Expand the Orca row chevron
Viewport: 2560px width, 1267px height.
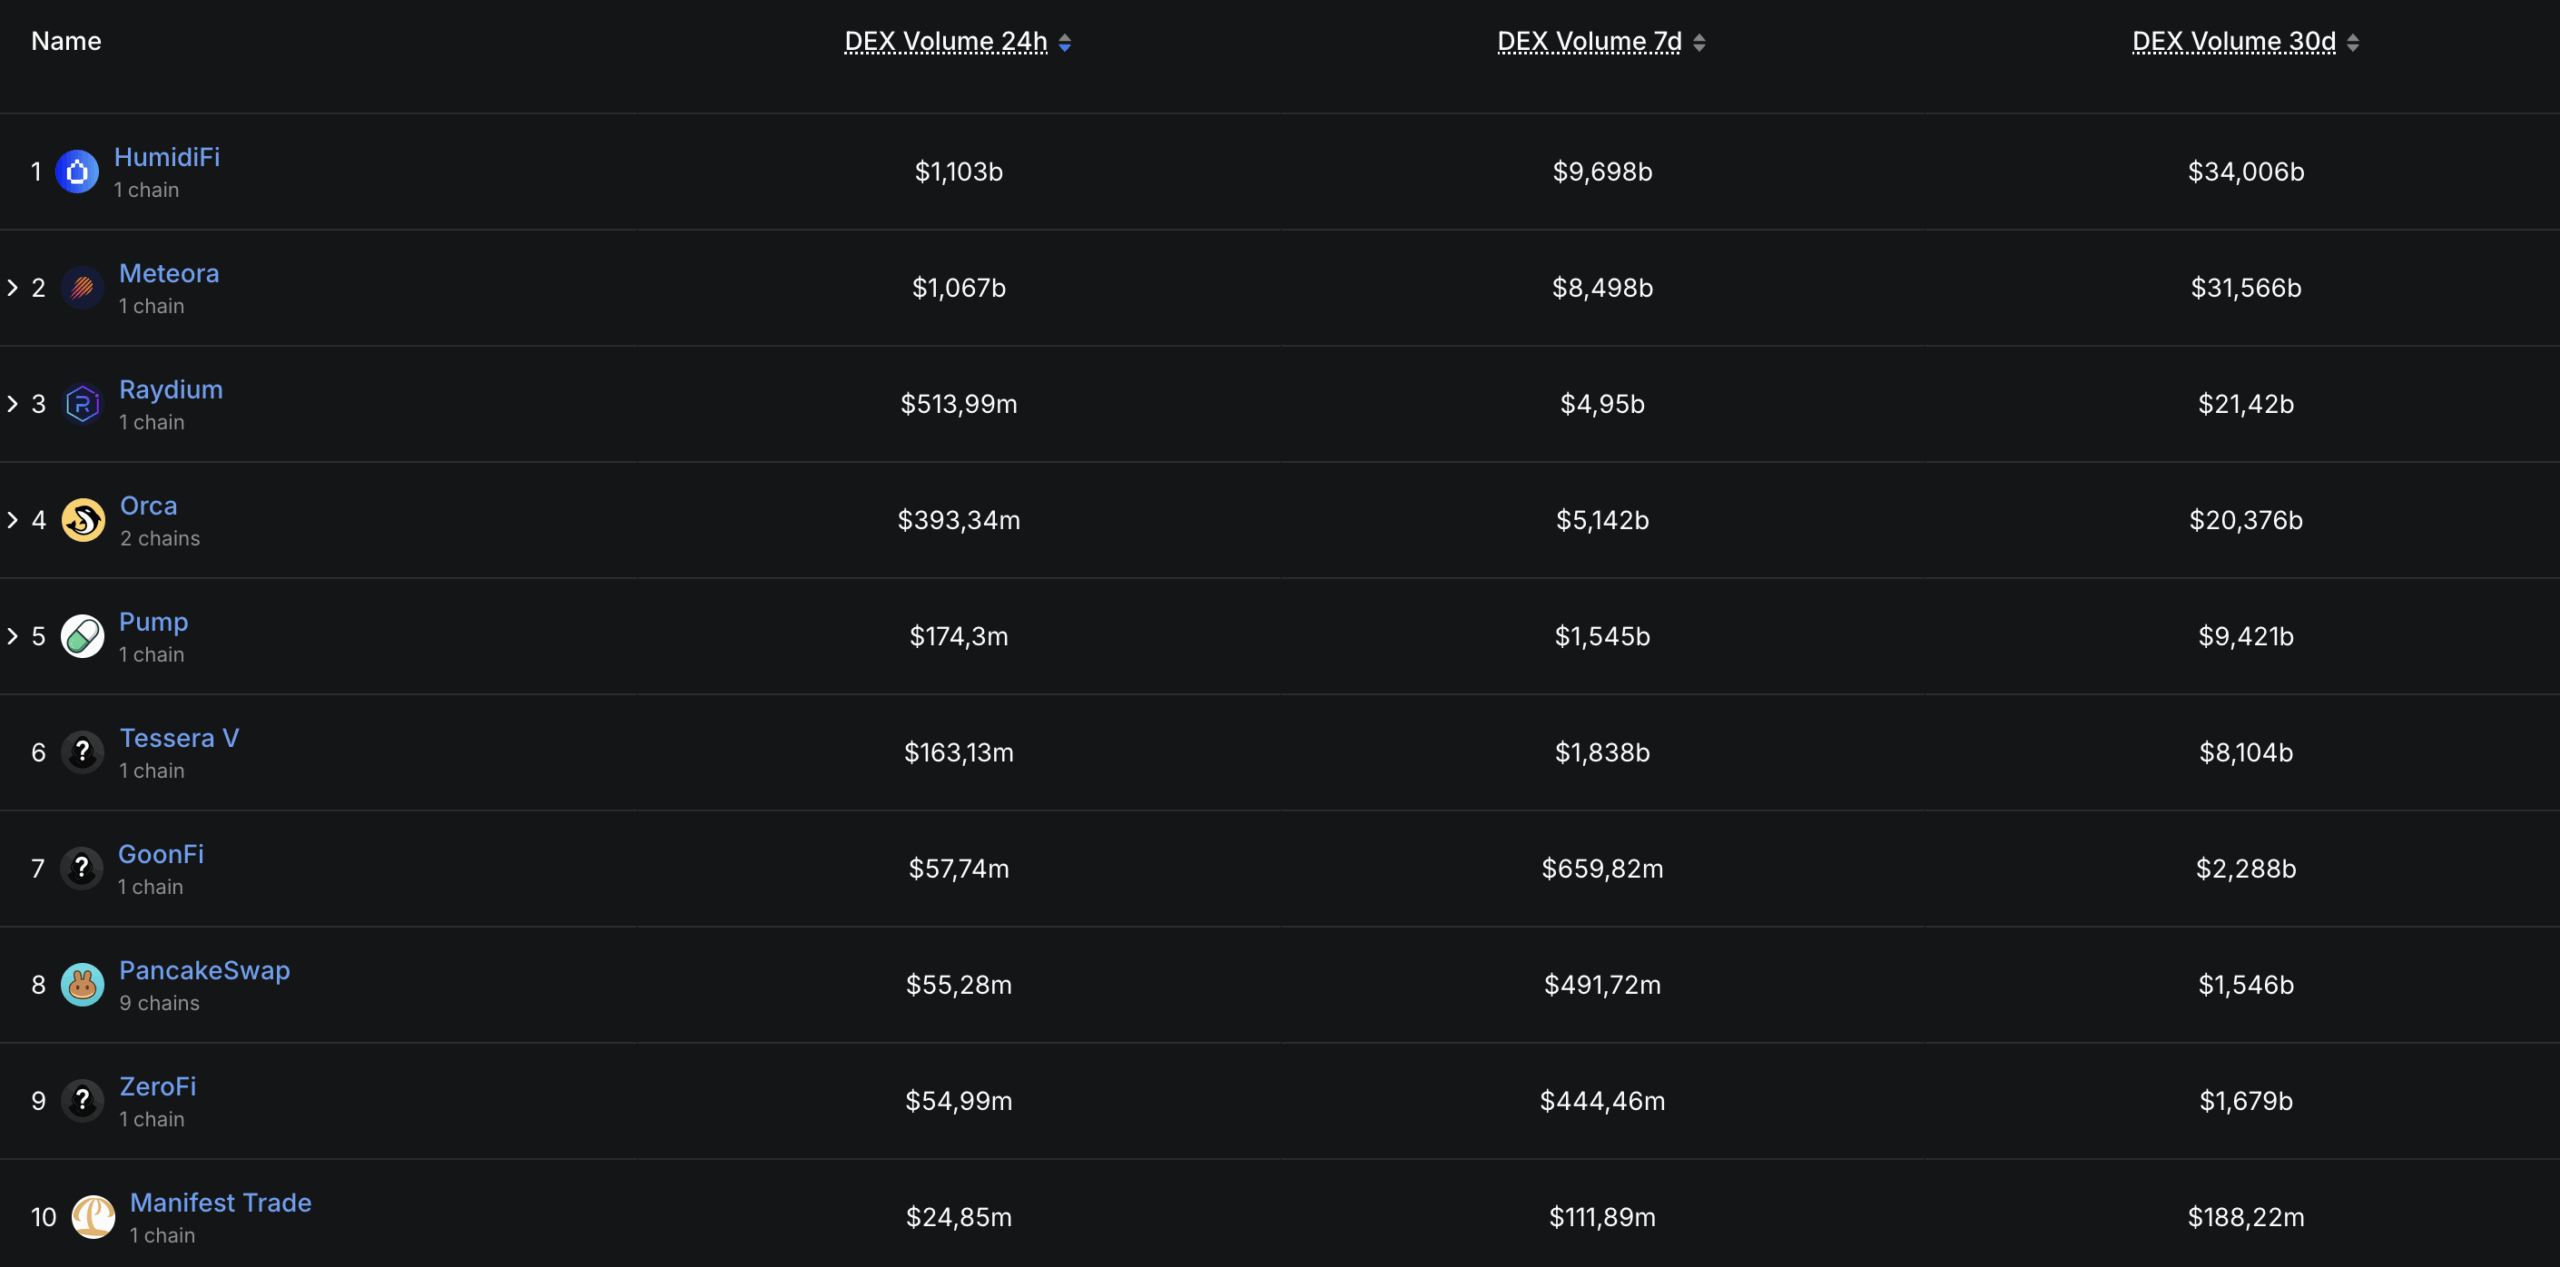13,520
